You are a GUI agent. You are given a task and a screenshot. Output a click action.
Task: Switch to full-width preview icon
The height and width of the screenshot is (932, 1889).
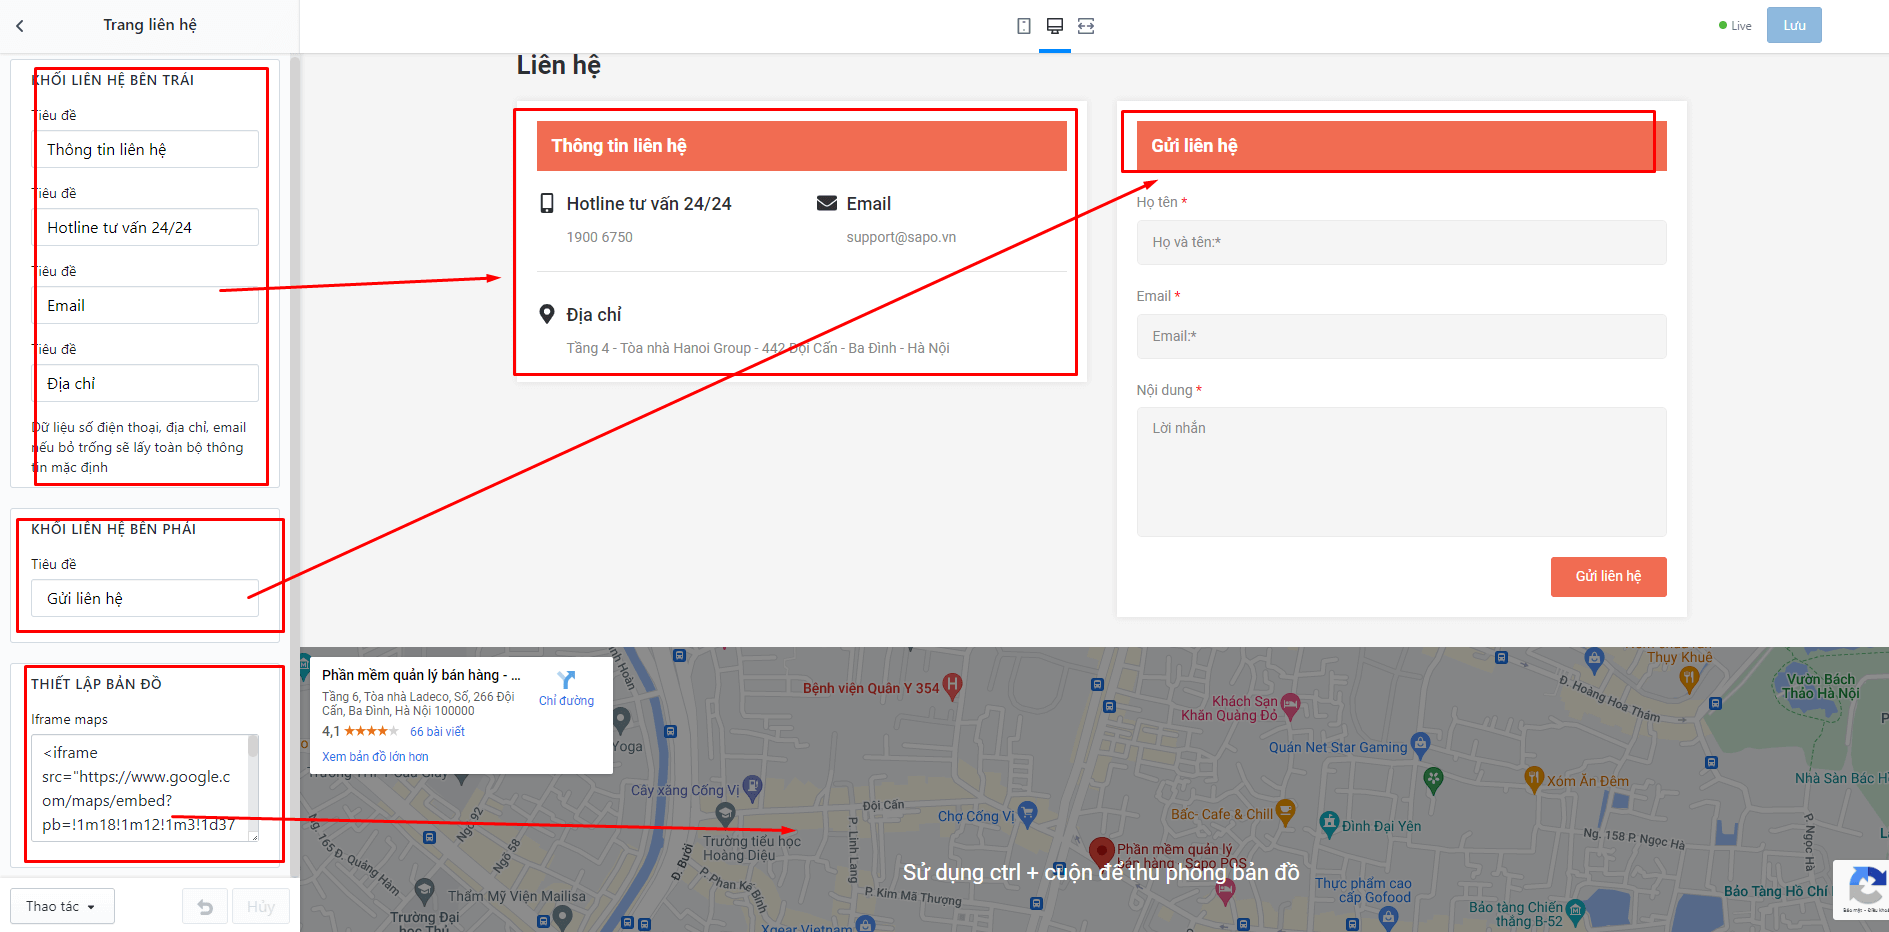tap(1086, 26)
